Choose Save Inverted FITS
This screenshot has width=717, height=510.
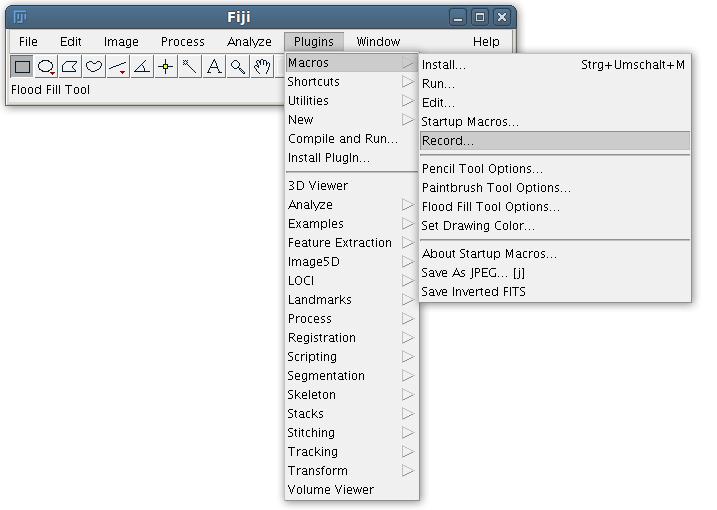[555, 292]
